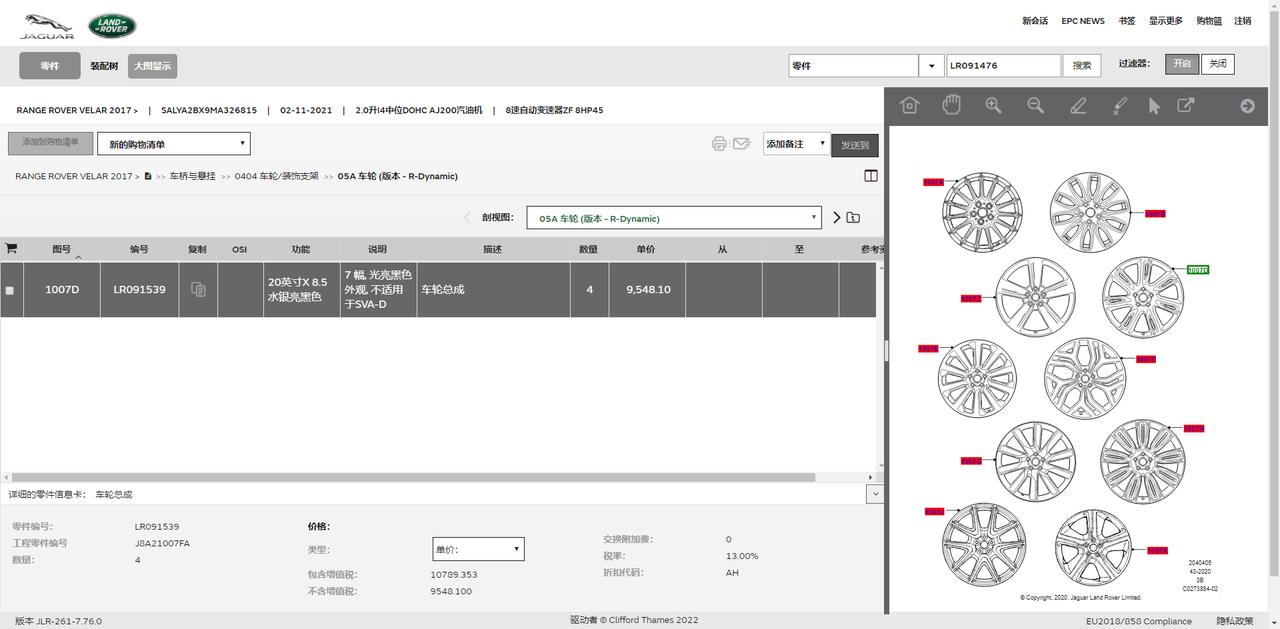The image size is (1280, 629).
Task: Click the copy icon for LR091539
Action: coord(198,289)
